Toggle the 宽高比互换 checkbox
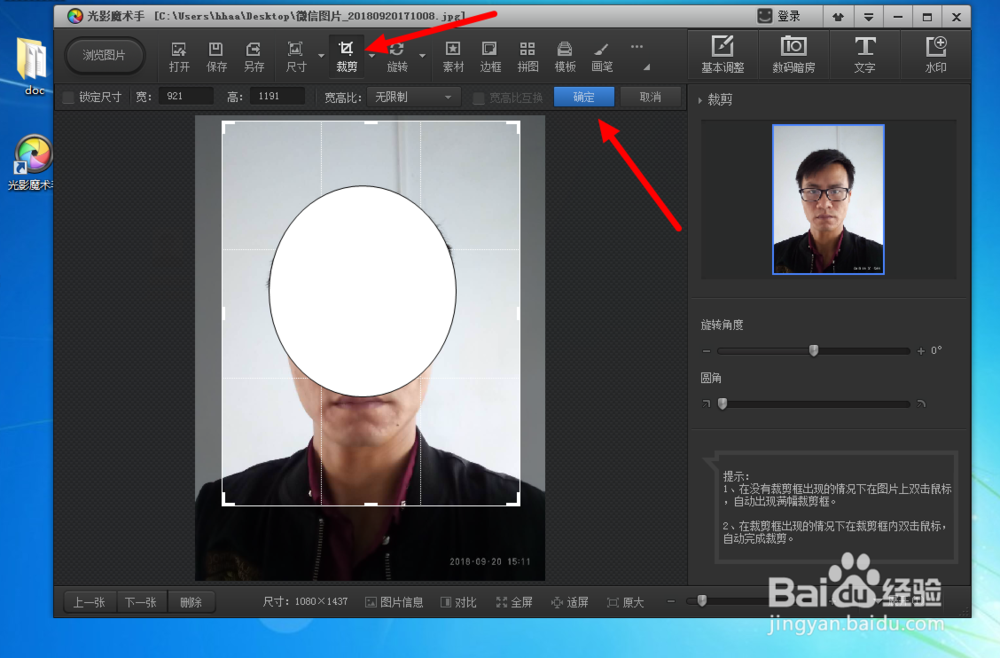This screenshot has width=1000, height=658. coord(478,98)
